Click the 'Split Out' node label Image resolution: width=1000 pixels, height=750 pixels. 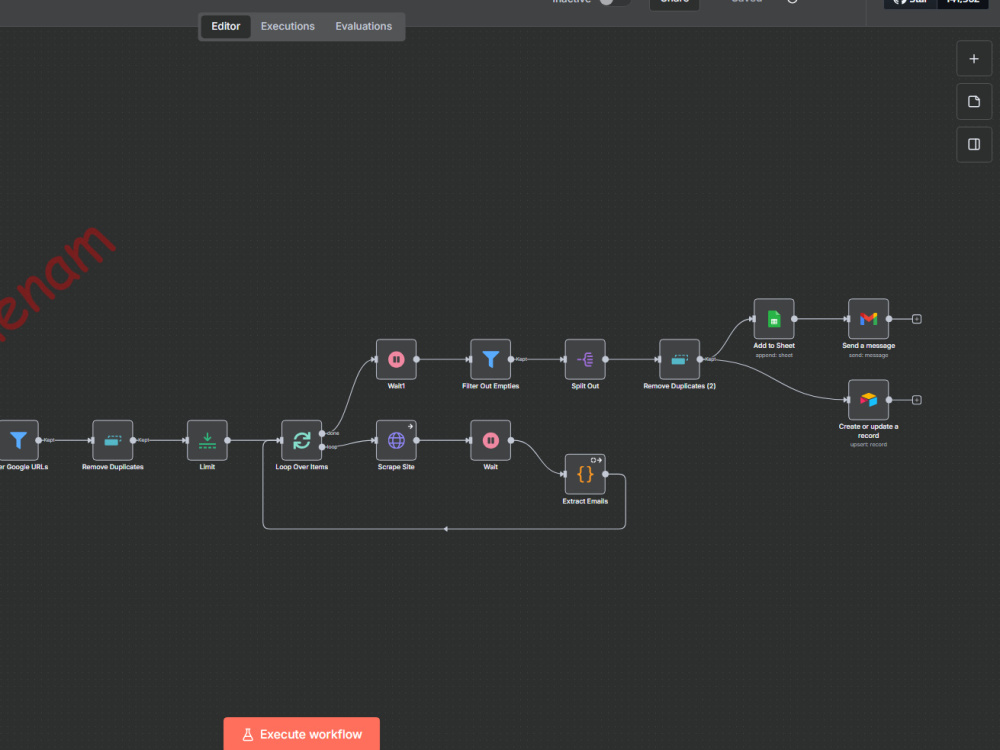click(x=585, y=386)
